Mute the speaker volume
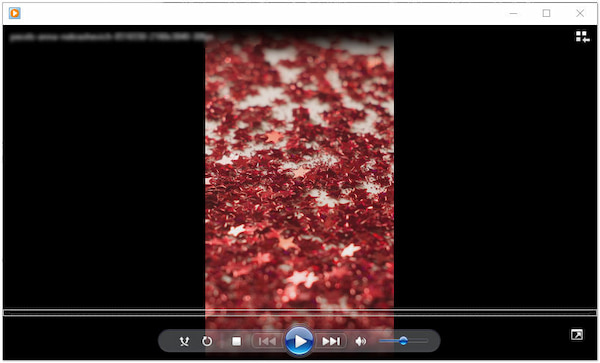 360,341
